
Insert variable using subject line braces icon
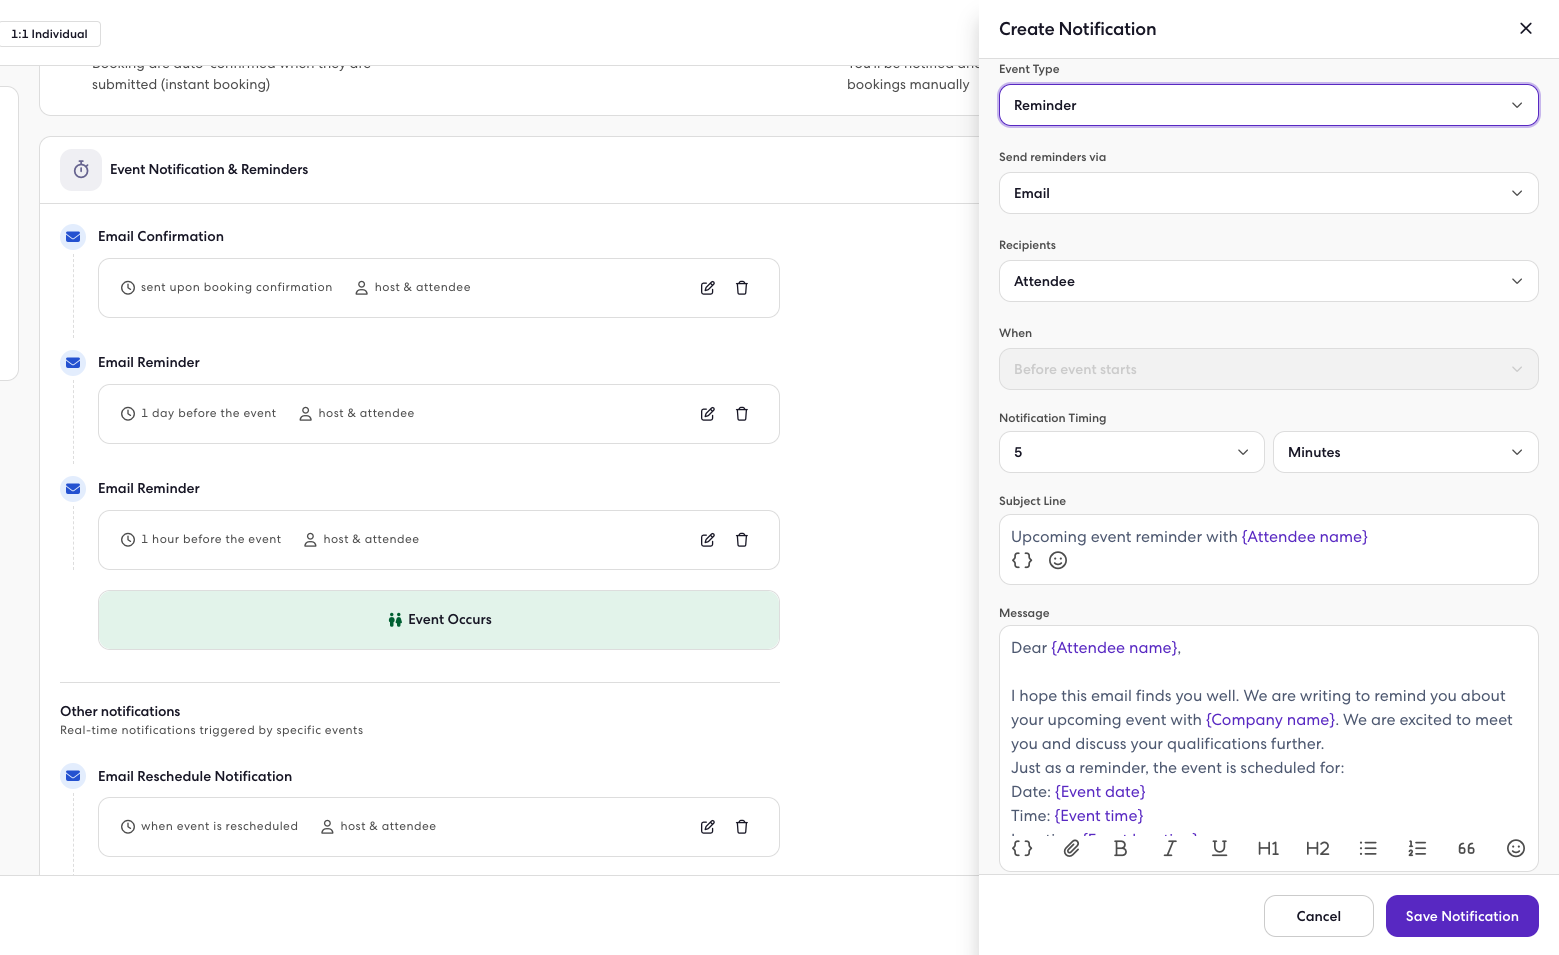click(x=1022, y=561)
